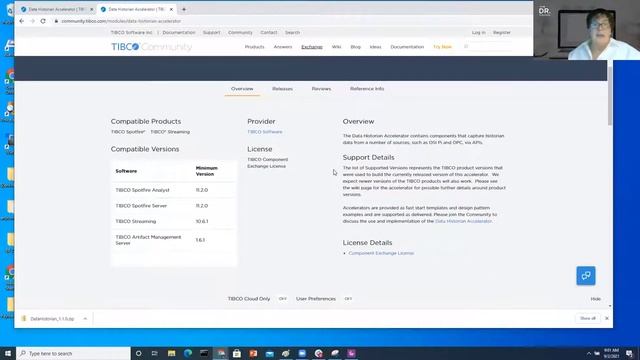Follow the Data Historian Accelerator link

click(x=463, y=221)
